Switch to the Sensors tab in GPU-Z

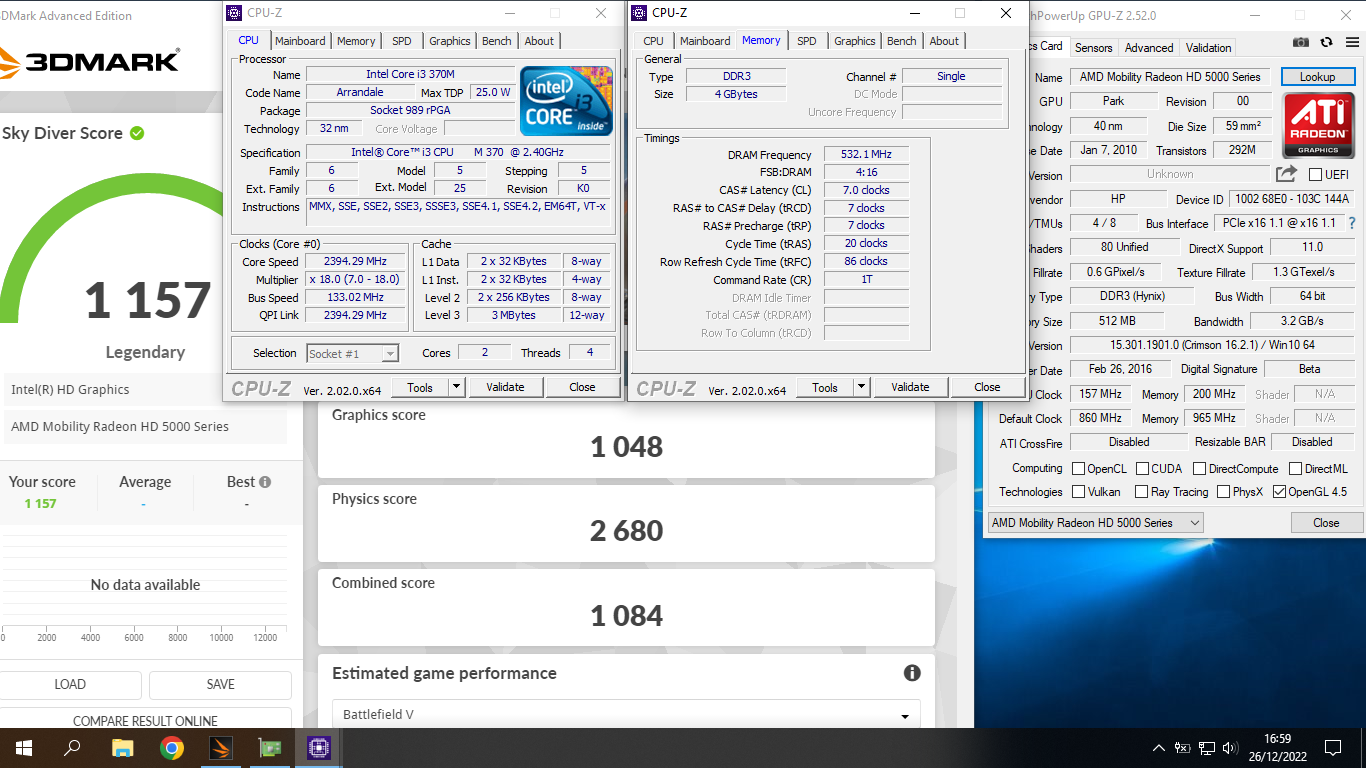click(1093, 48)
